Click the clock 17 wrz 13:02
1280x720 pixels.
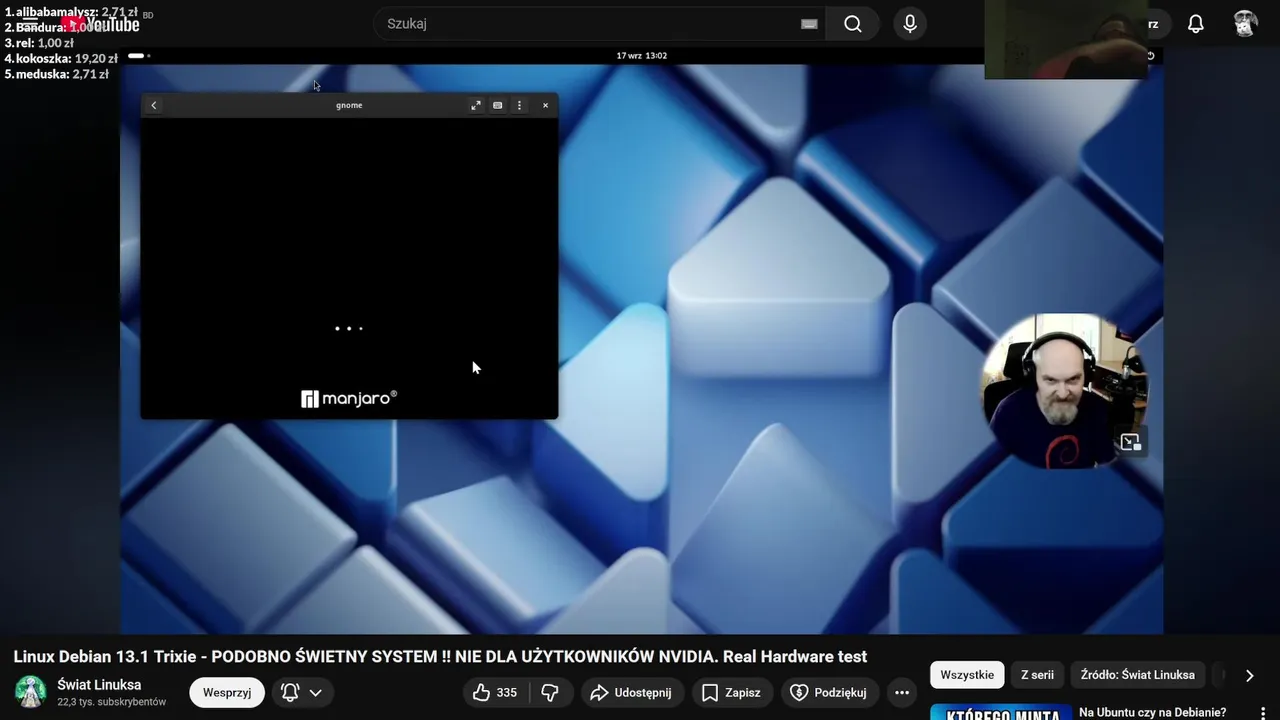(x=642, y=56)
